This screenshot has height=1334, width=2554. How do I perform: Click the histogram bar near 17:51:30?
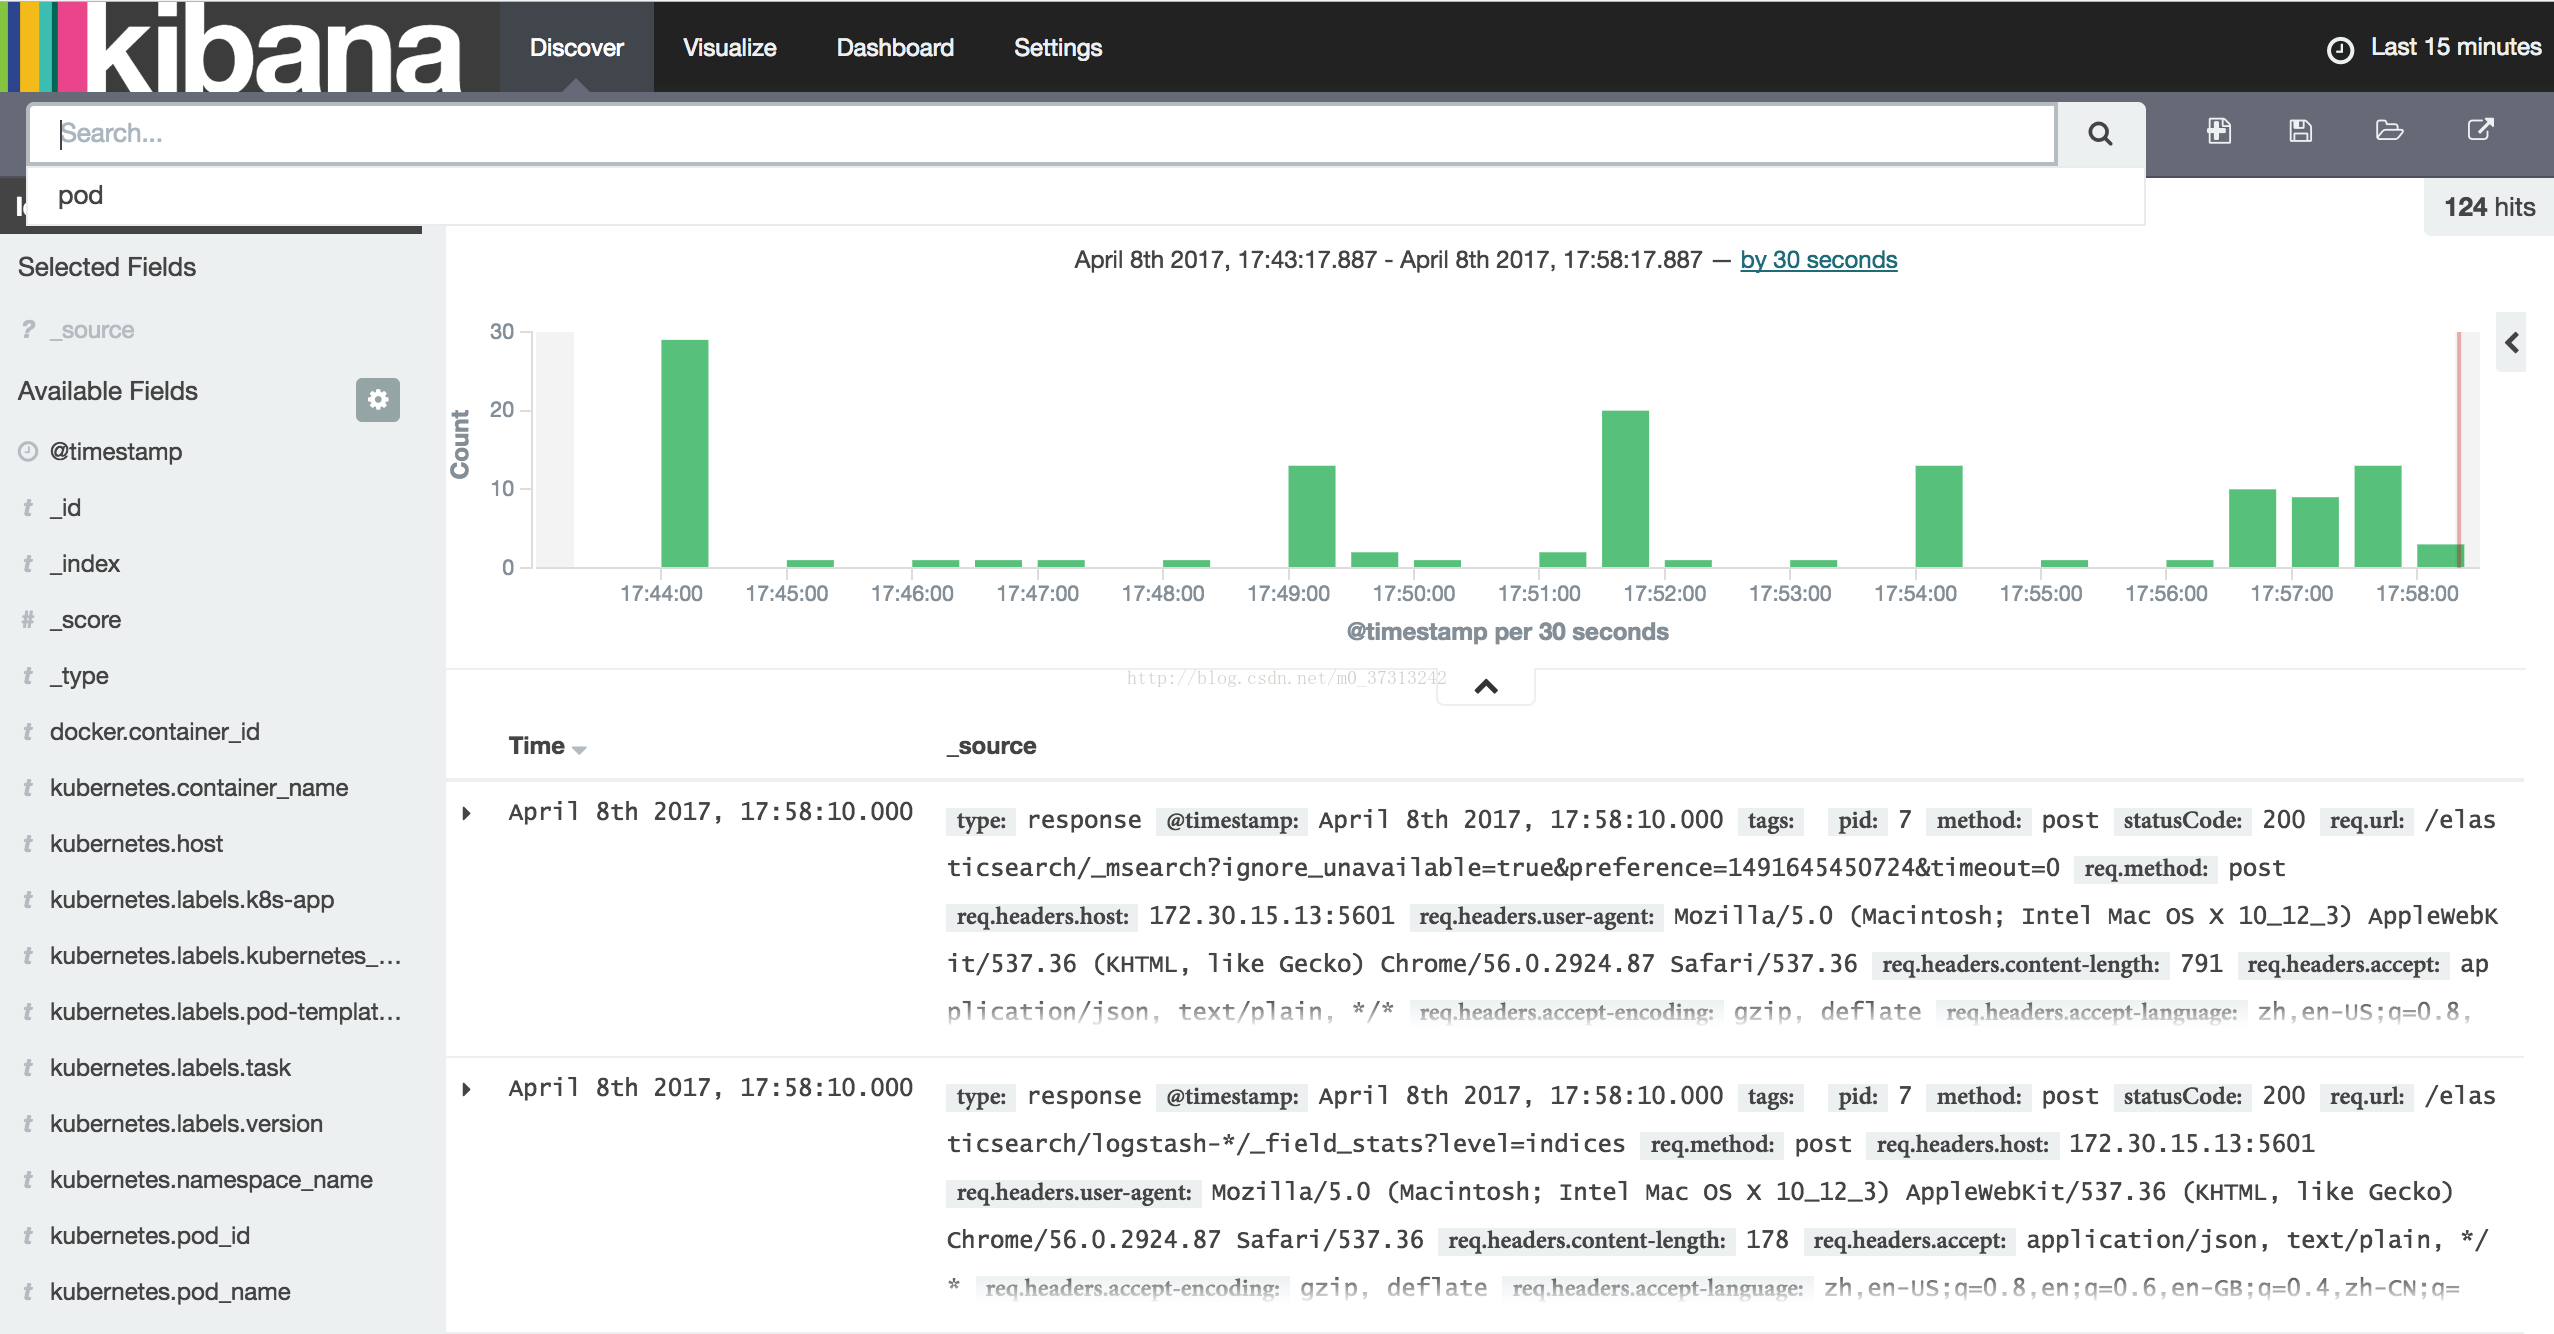[1625, 489]
